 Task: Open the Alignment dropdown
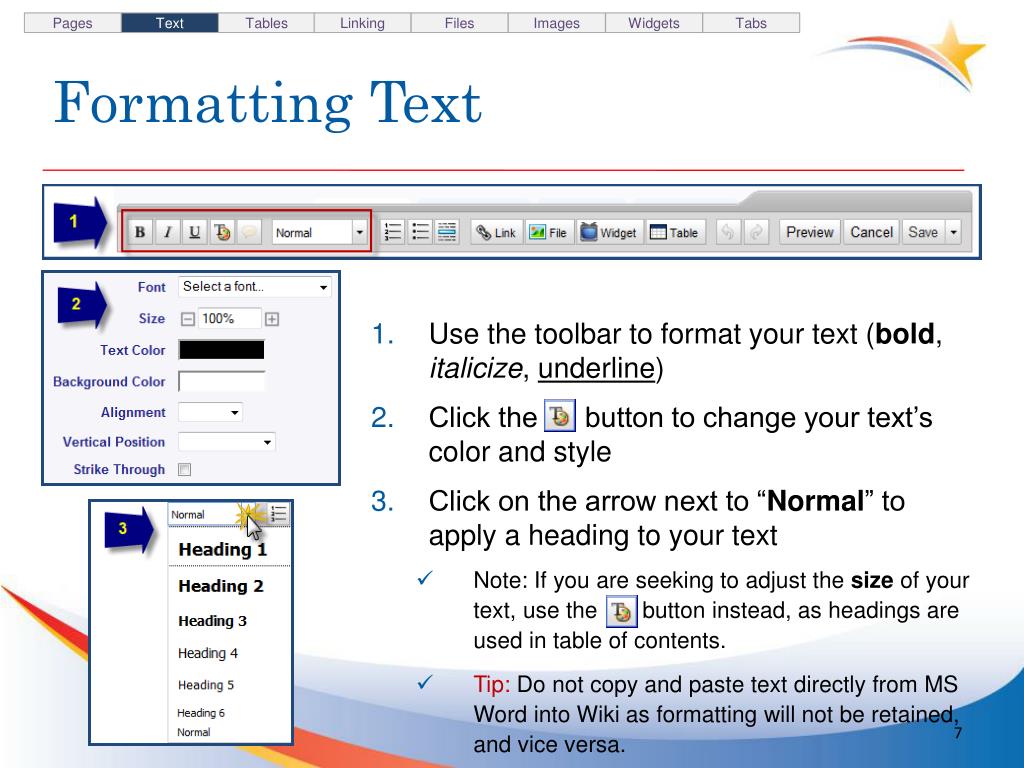pyautogui.click(x=210, y=412)
